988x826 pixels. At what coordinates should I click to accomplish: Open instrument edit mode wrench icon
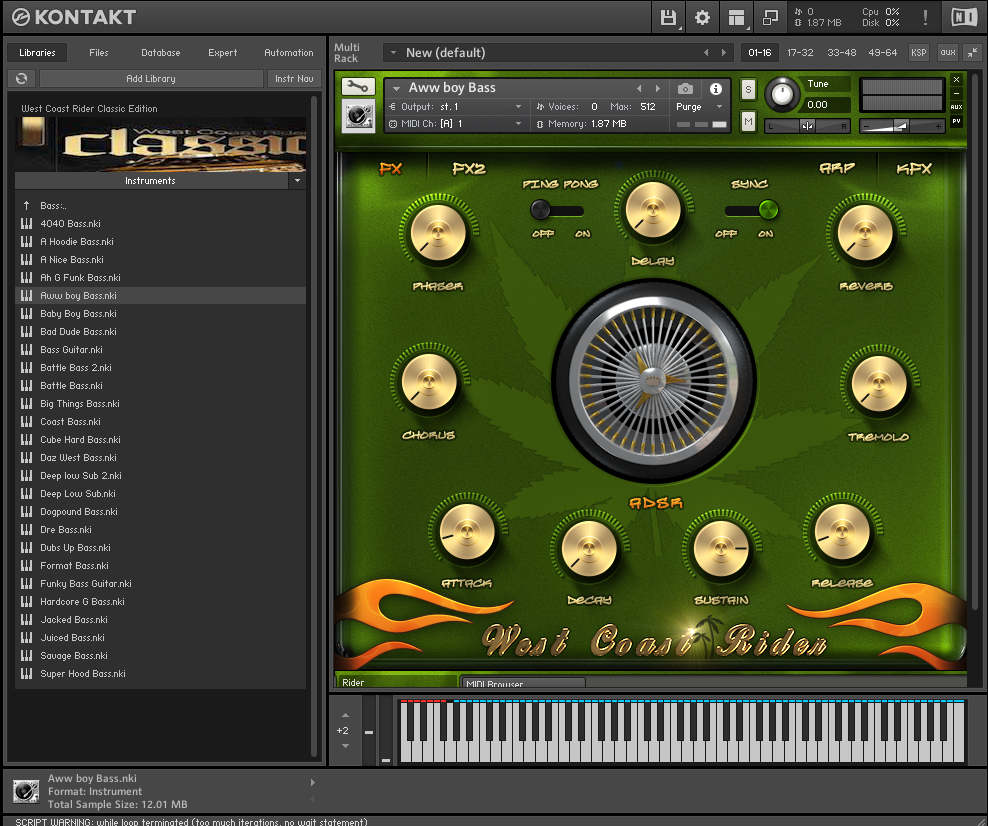(358, 86)
